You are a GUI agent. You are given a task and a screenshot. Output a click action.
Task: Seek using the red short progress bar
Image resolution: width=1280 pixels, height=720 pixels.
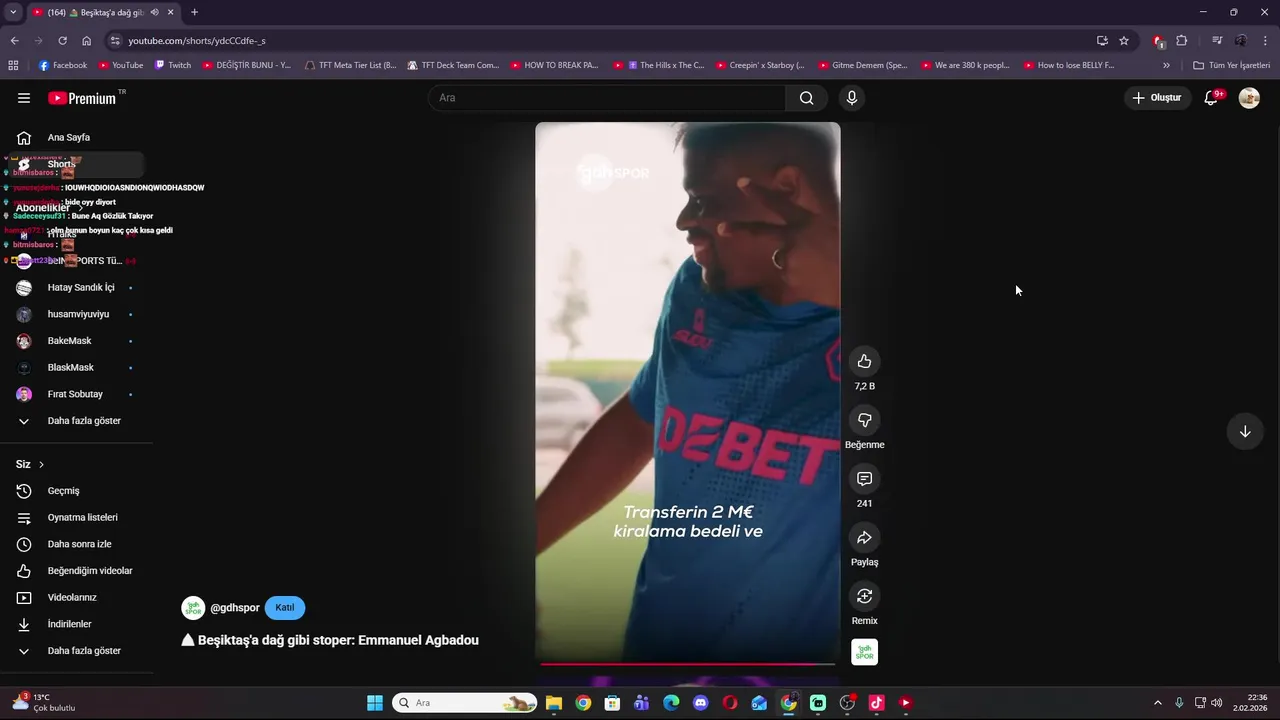688,663
